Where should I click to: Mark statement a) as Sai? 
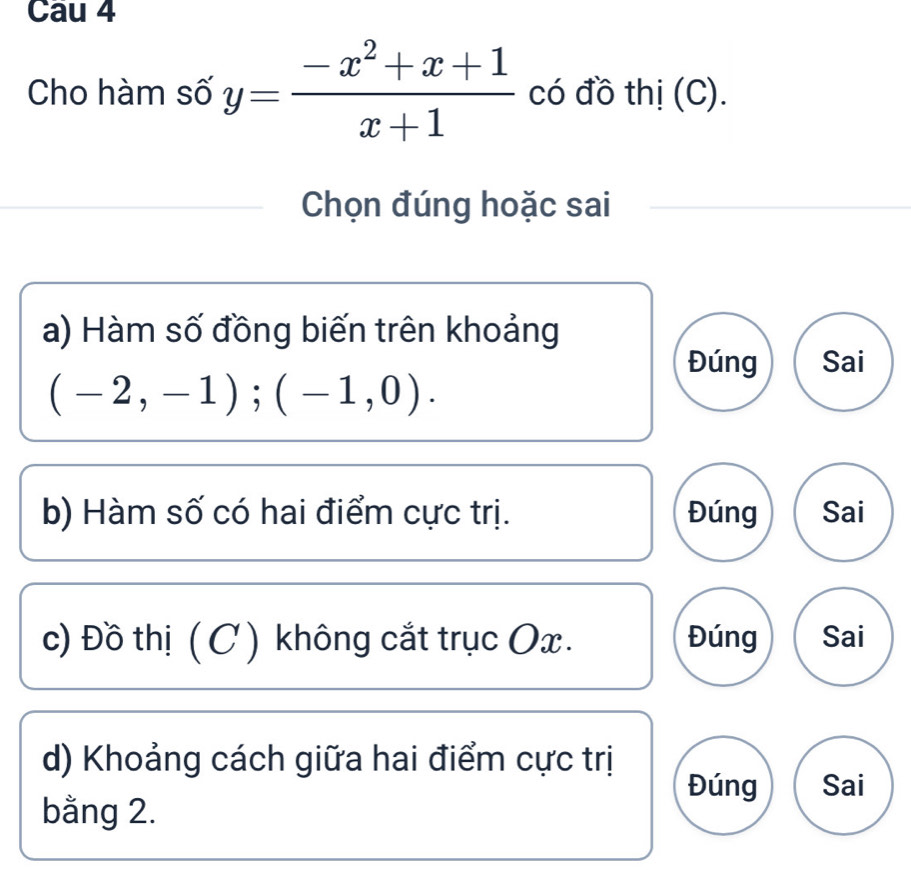pyautogui.click(x=843, y=363)
